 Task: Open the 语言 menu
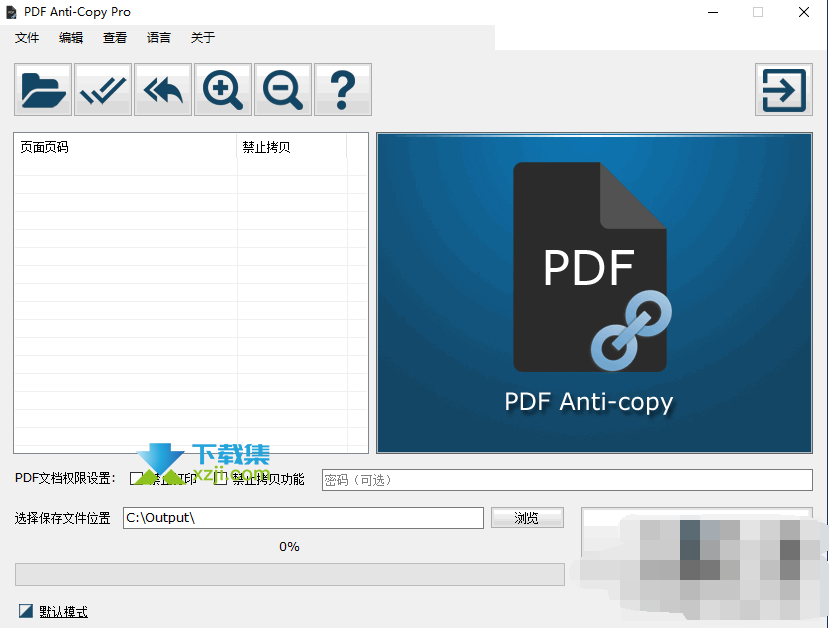pyautogui.click(x=159, y=38)
